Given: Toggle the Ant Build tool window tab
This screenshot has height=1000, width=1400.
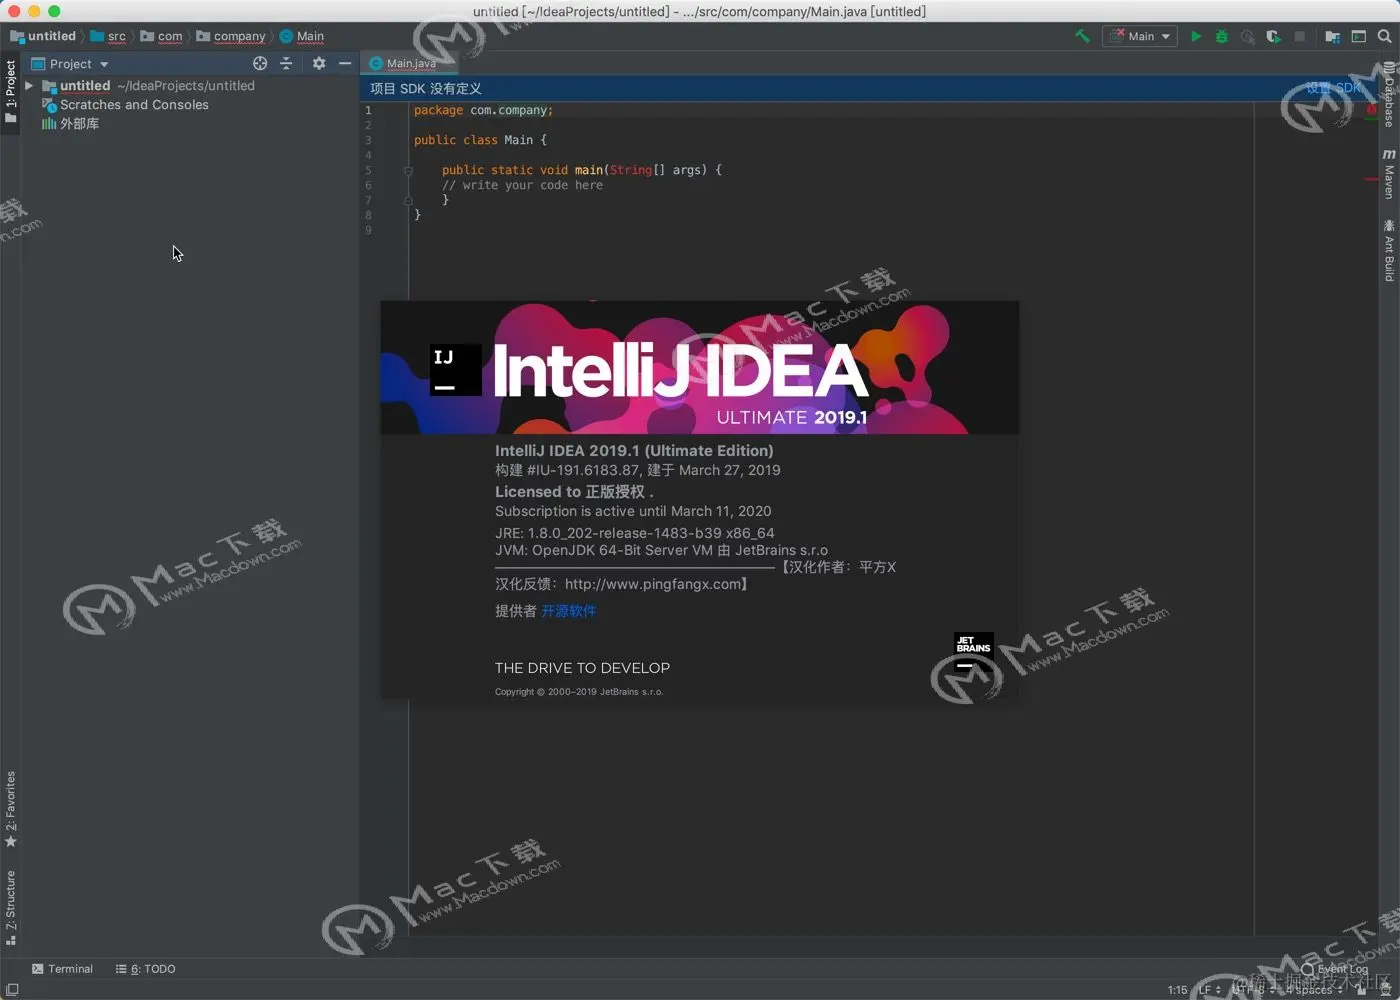Looking at the screenshot, I should [1389, 250].
